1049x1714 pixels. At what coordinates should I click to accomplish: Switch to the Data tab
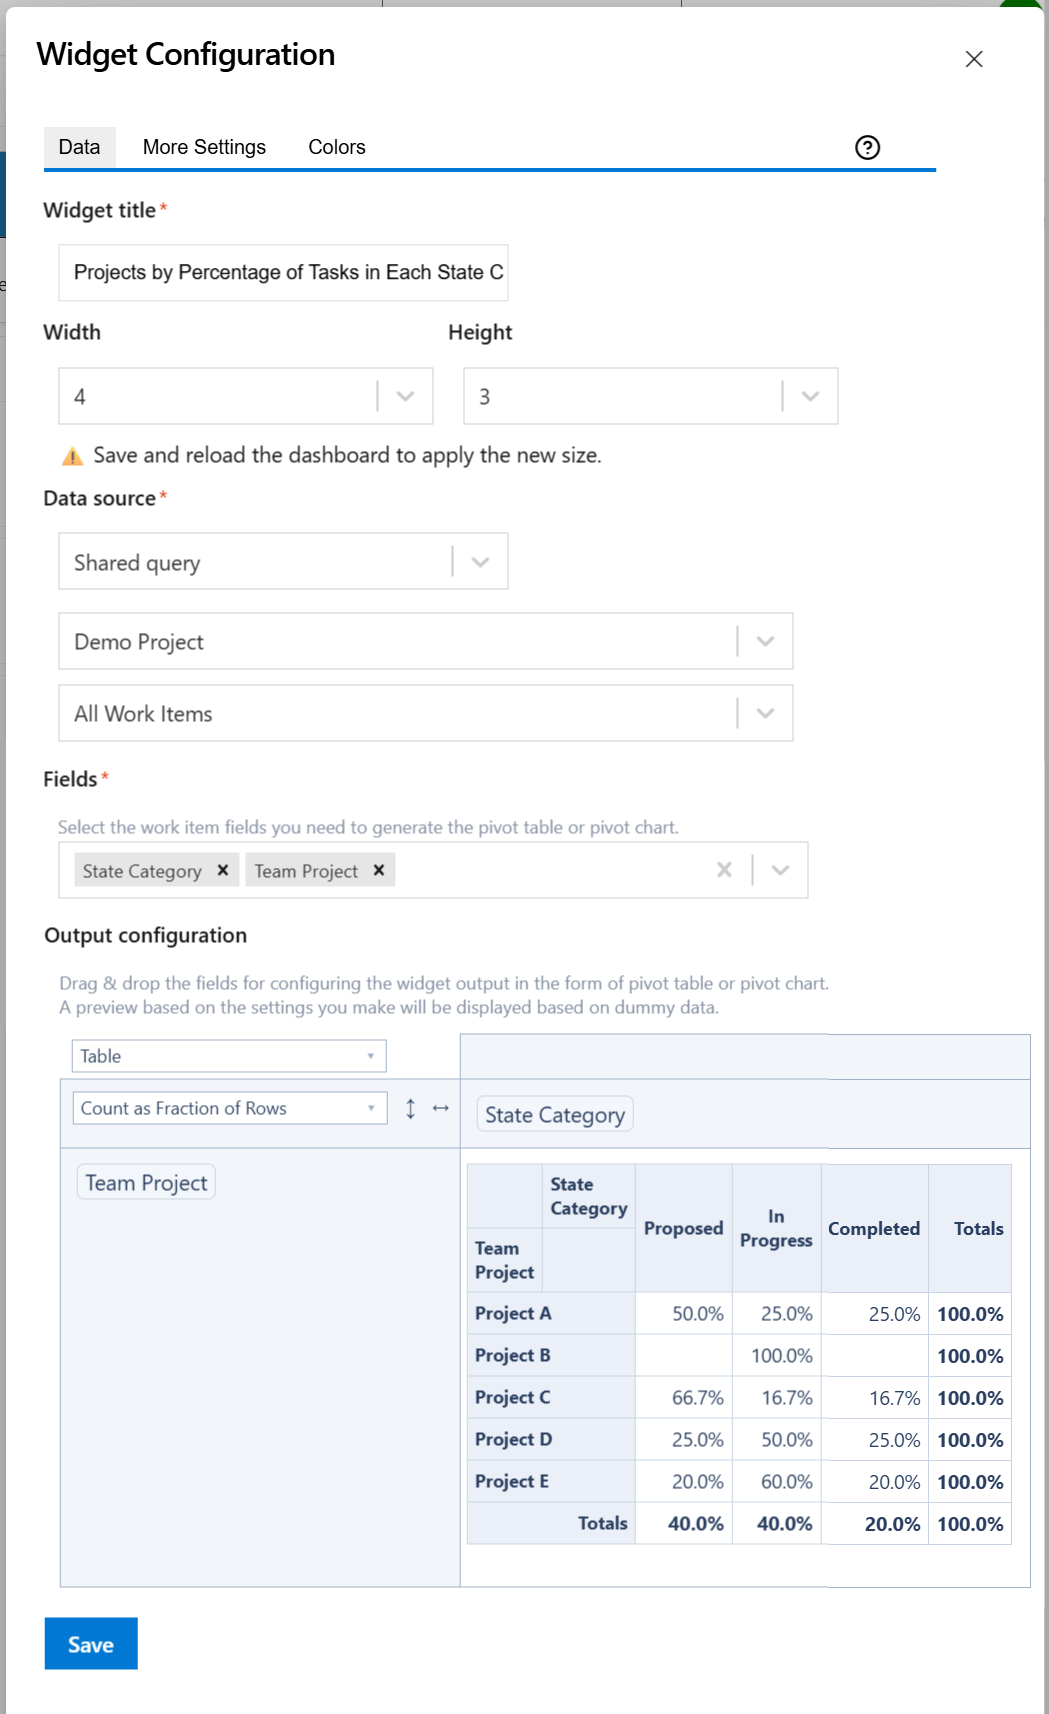(x=80, y=147)
